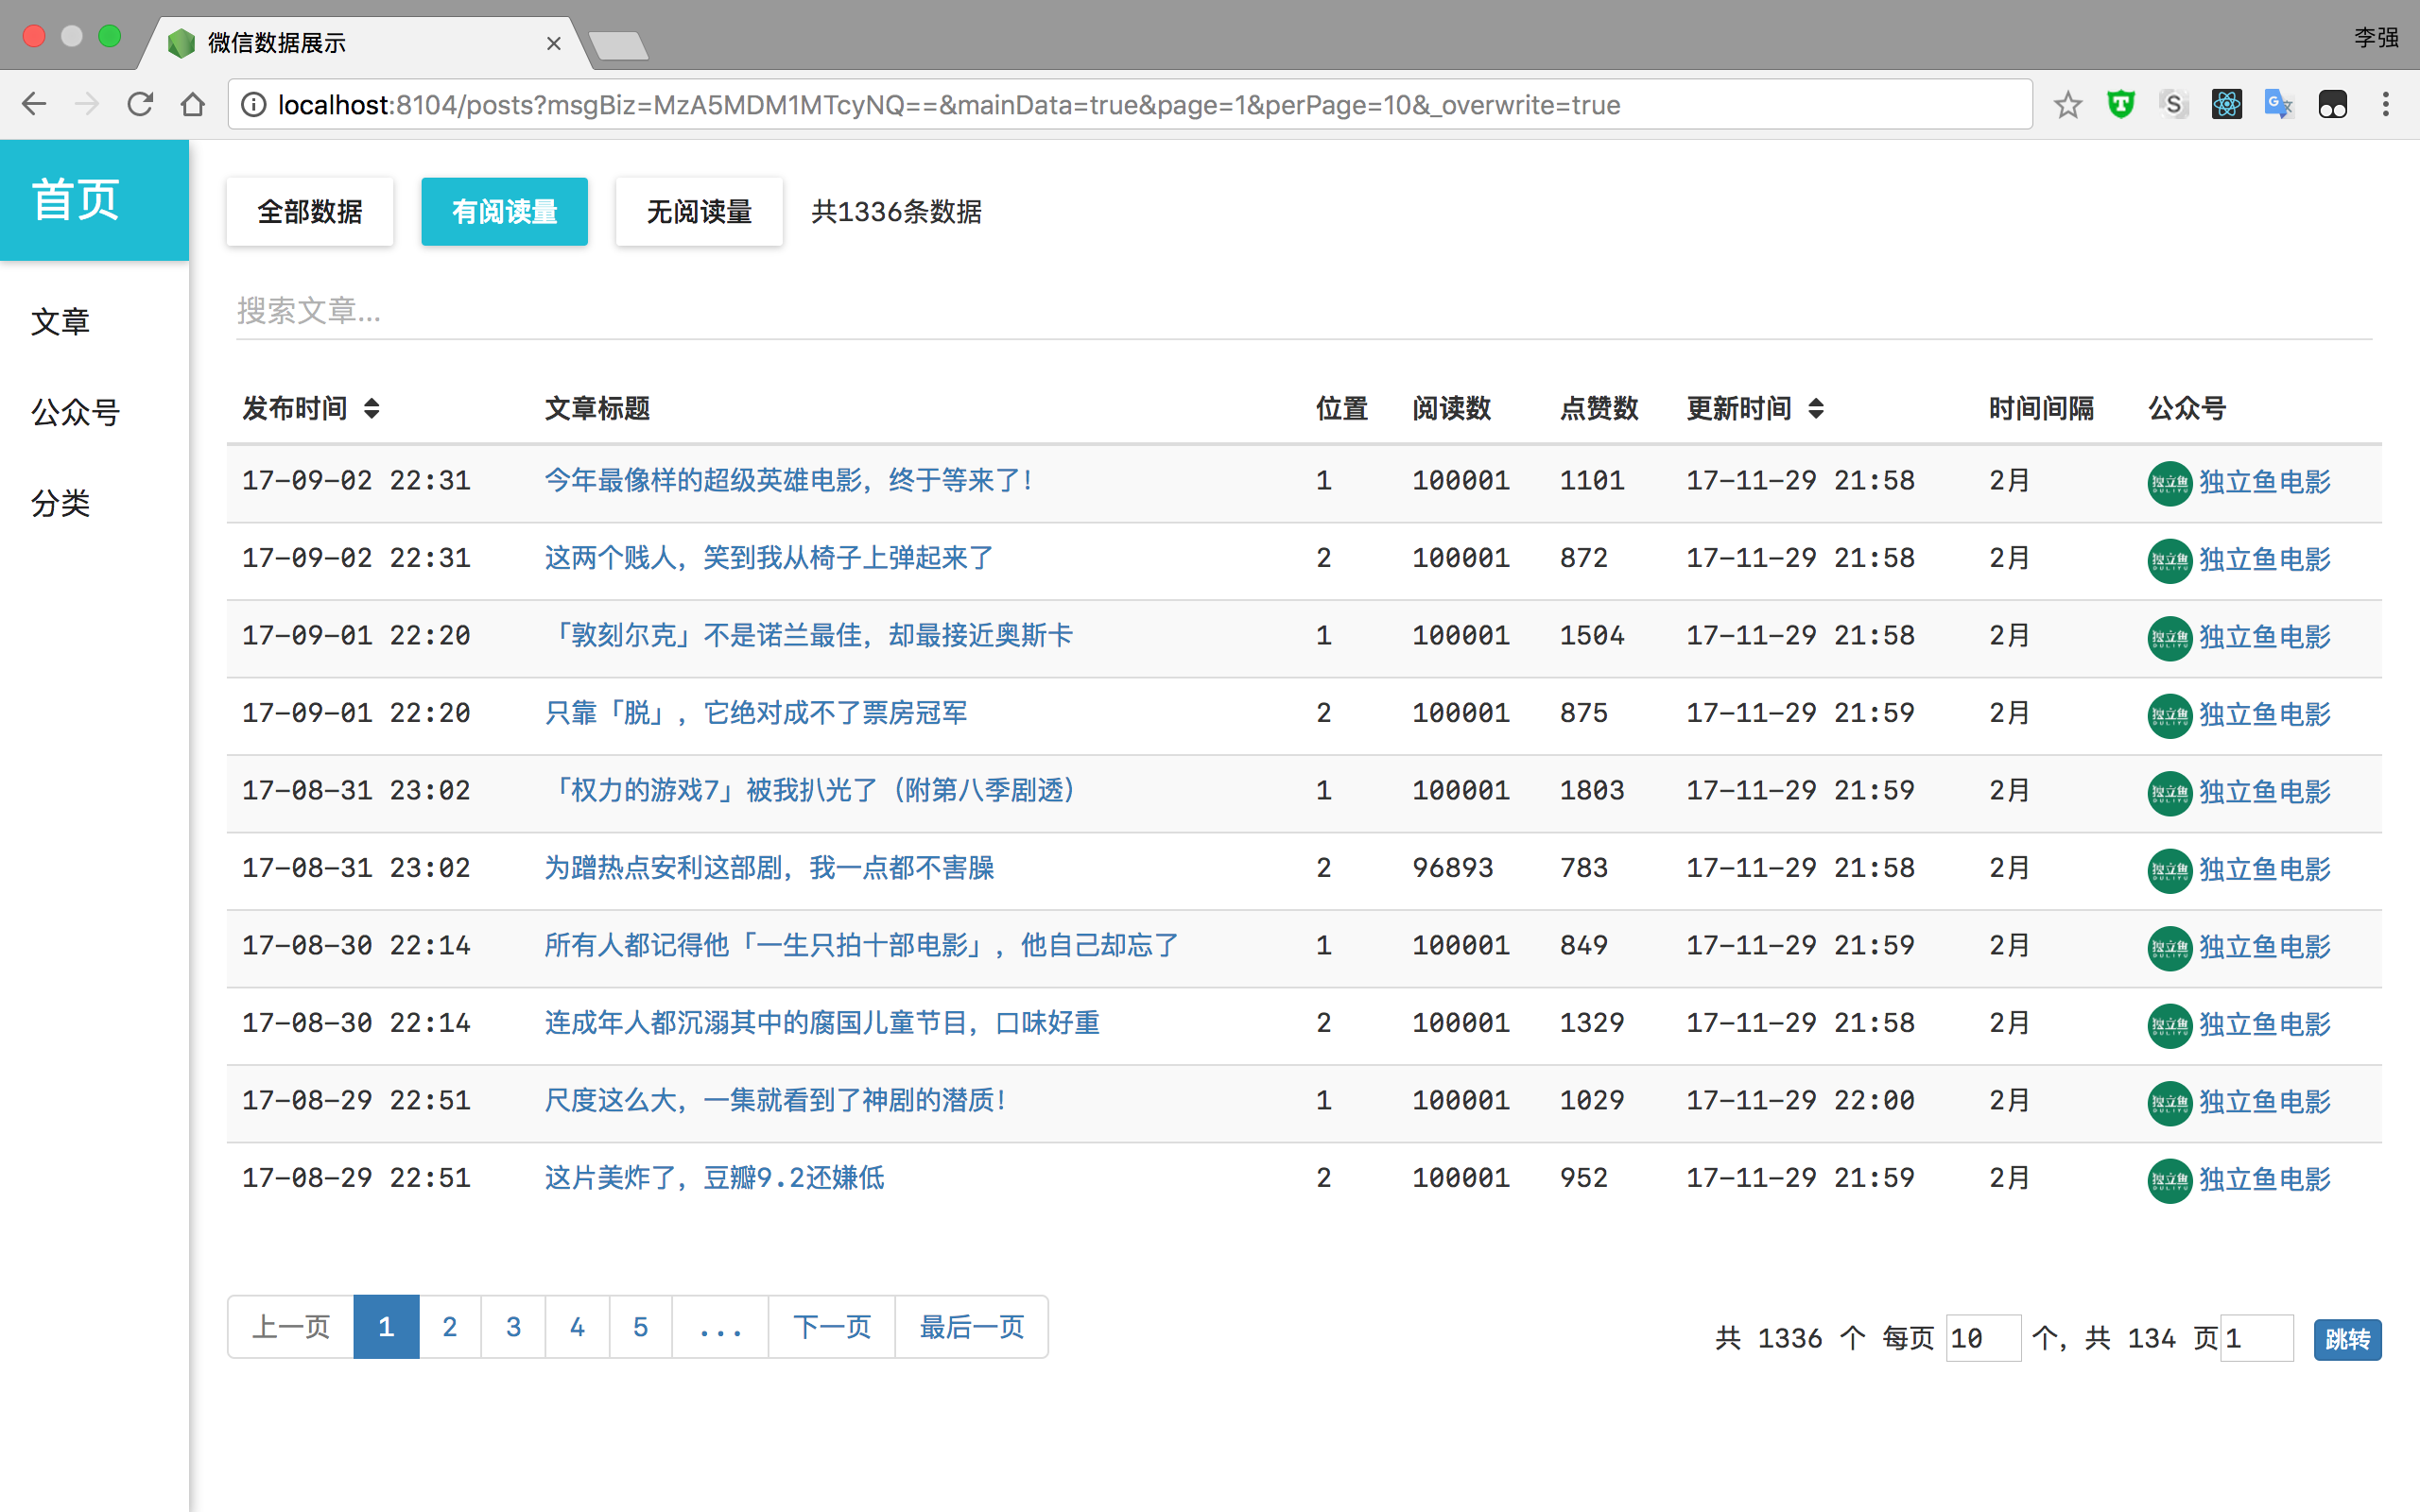The image size is (2420, 1512).
Task: Open the Google Translate extension icon
Action: click(2278, 105)
